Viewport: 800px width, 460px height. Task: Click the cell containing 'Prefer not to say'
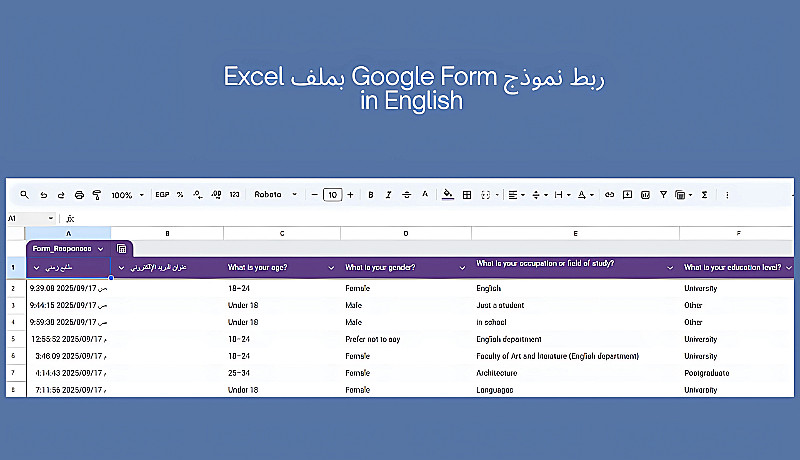tap(406, 339)
